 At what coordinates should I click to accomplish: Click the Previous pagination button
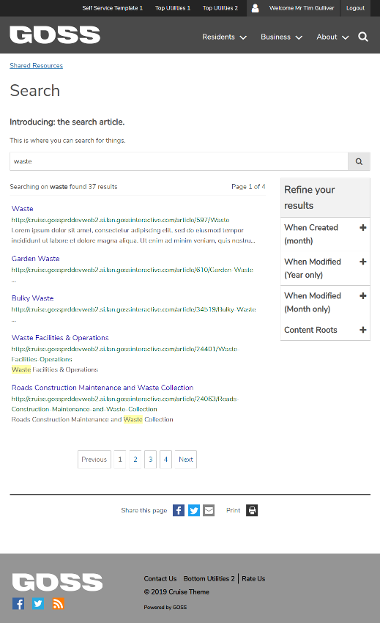[94, 459]
